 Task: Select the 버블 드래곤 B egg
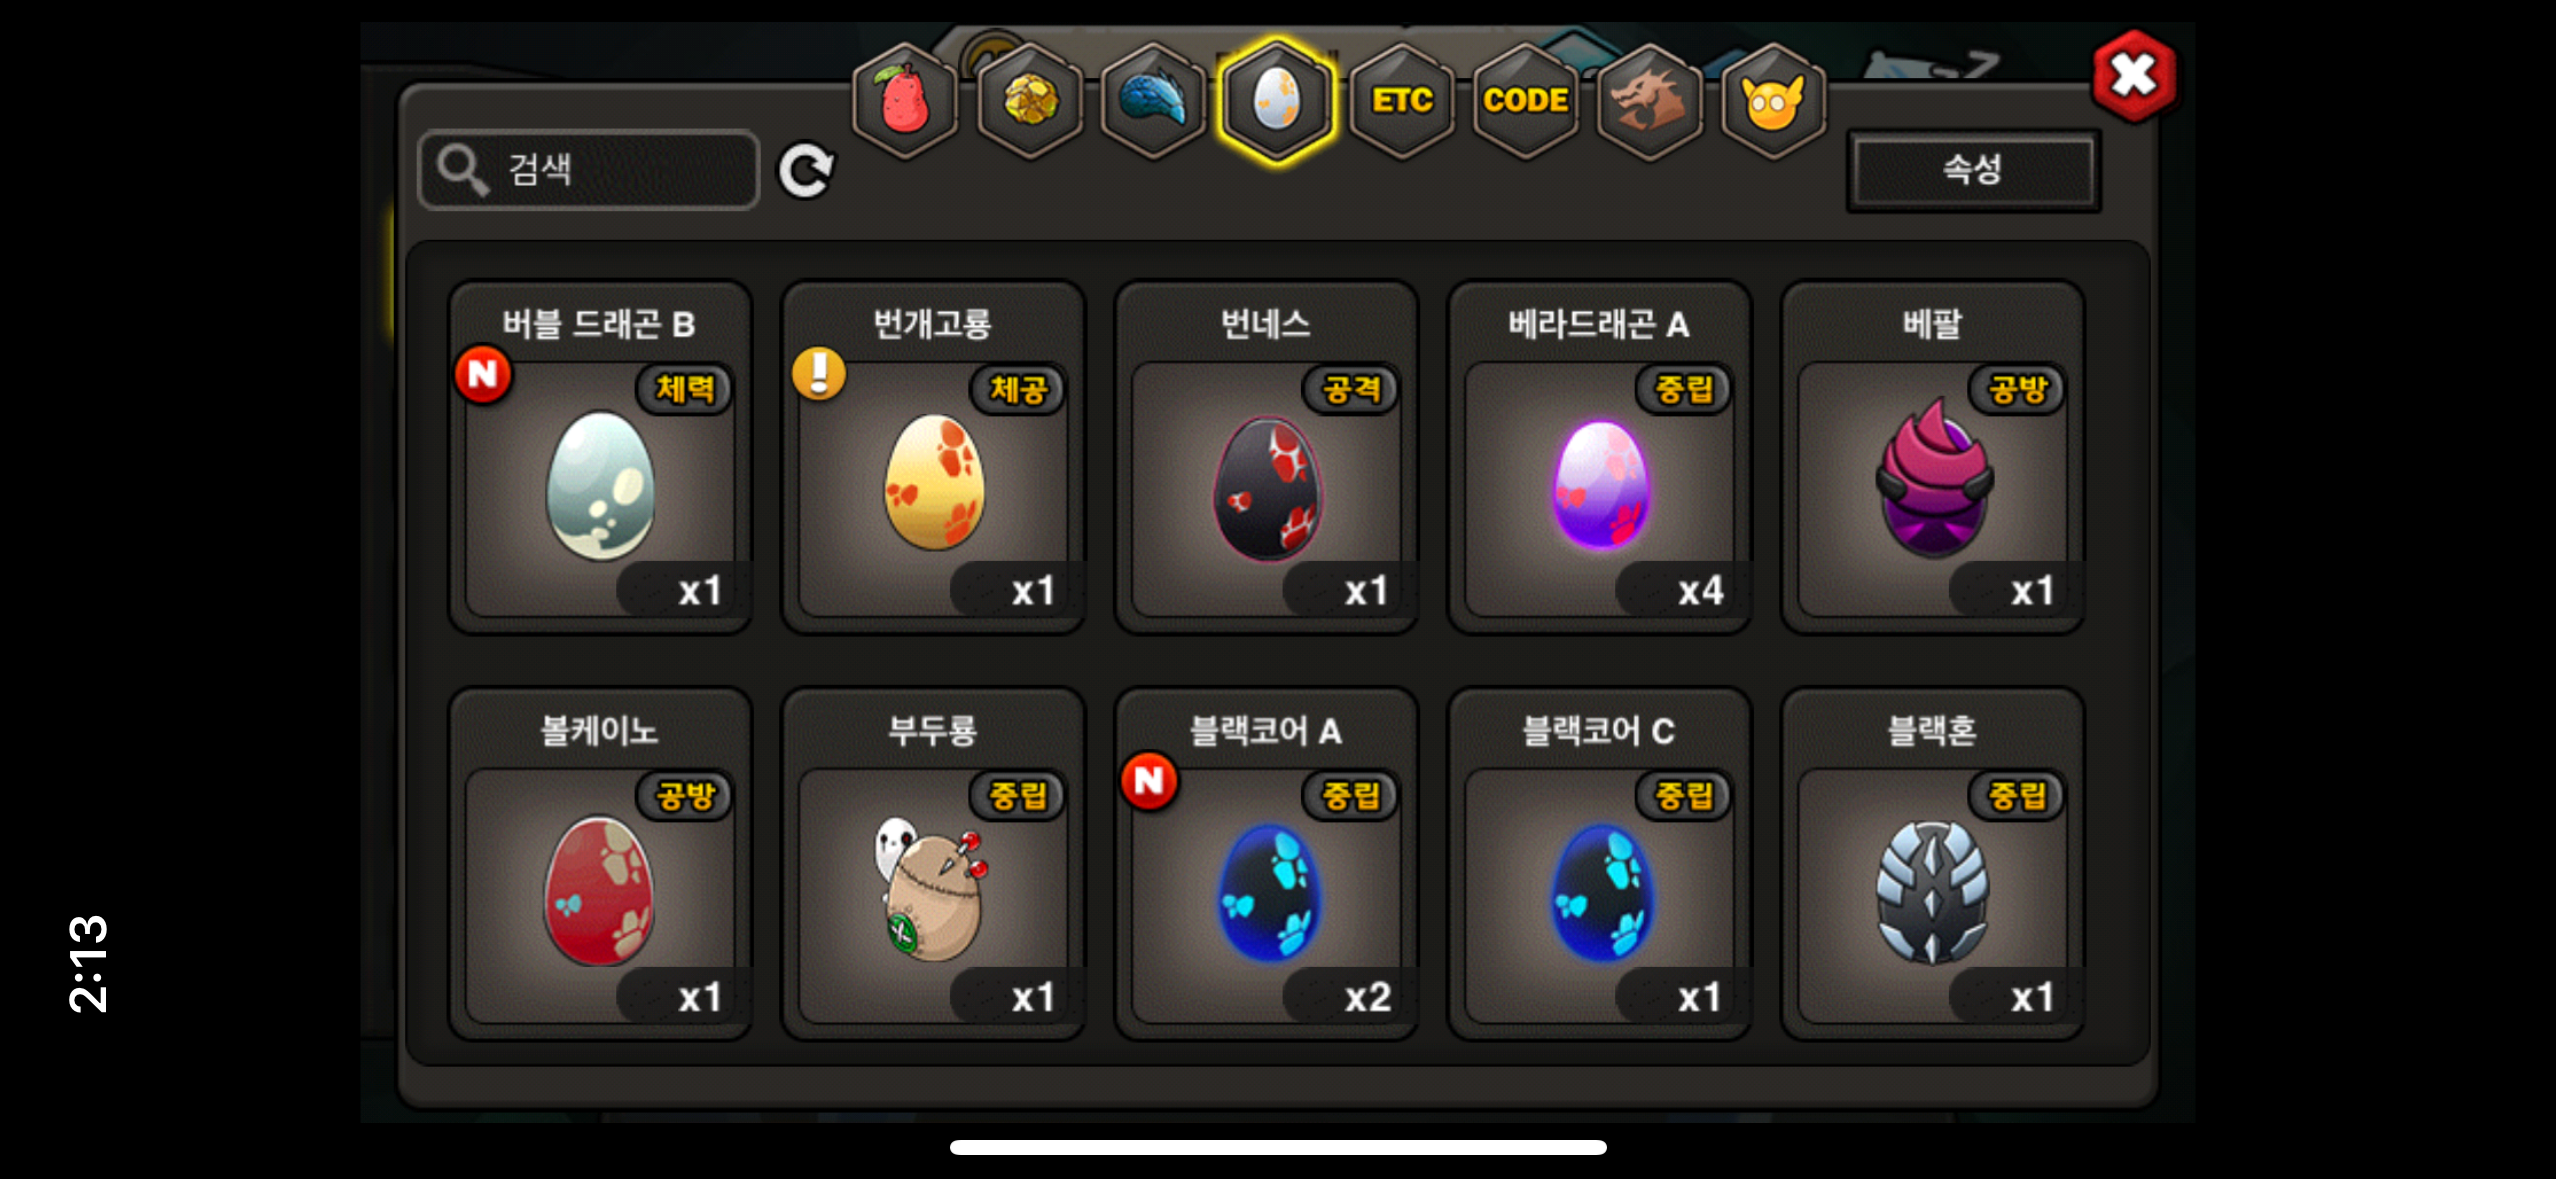click(x=600, y=457)
